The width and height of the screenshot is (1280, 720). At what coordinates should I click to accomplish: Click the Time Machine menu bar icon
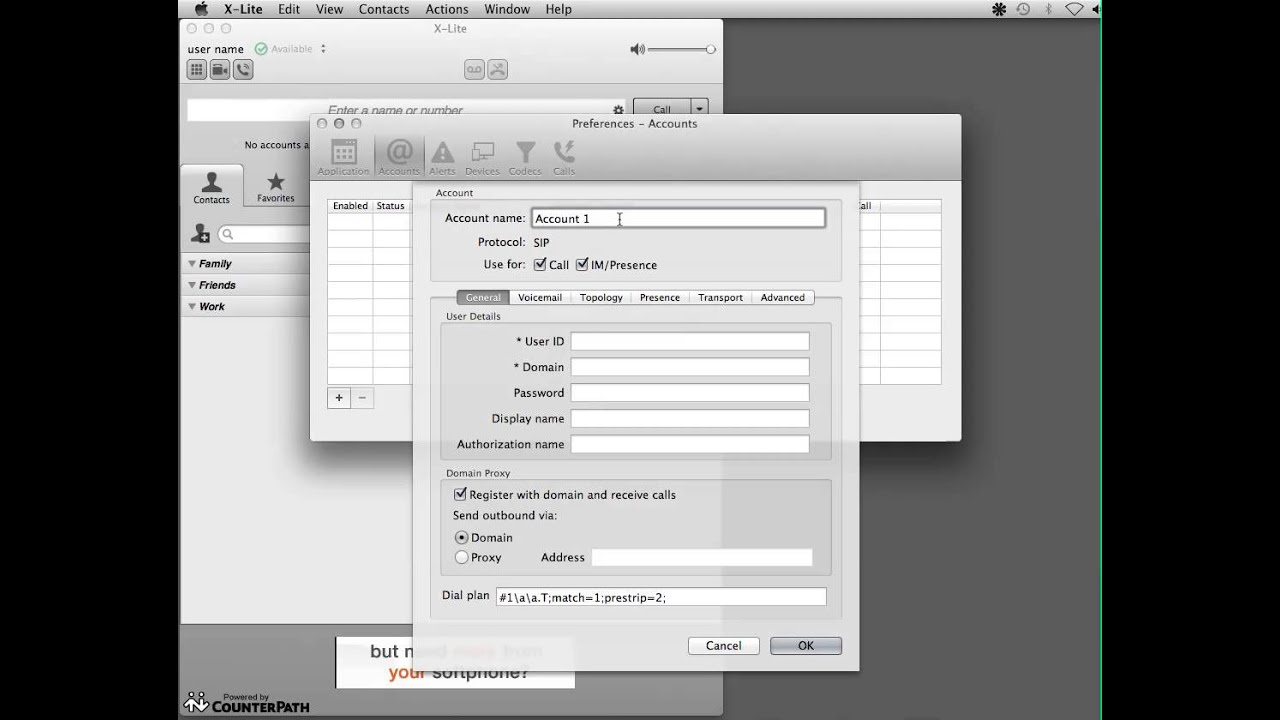(1023, 9)
